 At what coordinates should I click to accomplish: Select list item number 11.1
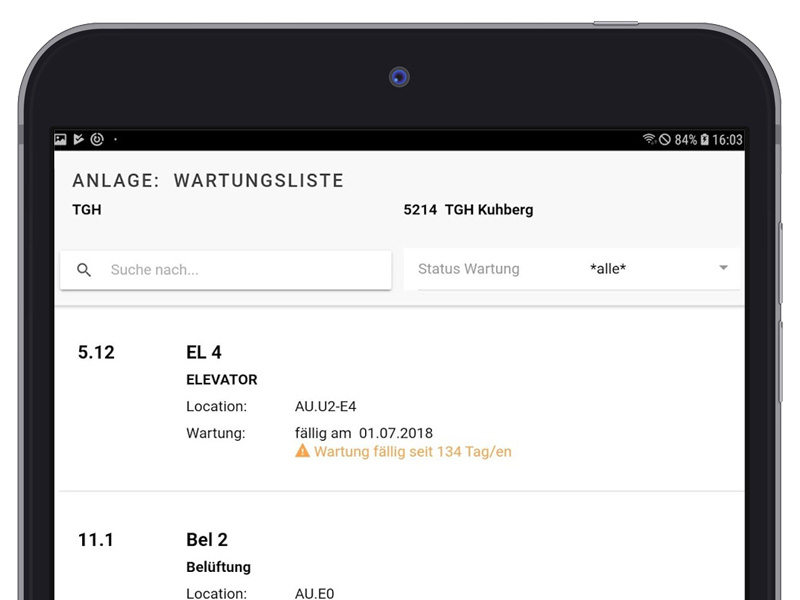pyautogui.click(x=95, y=540)
